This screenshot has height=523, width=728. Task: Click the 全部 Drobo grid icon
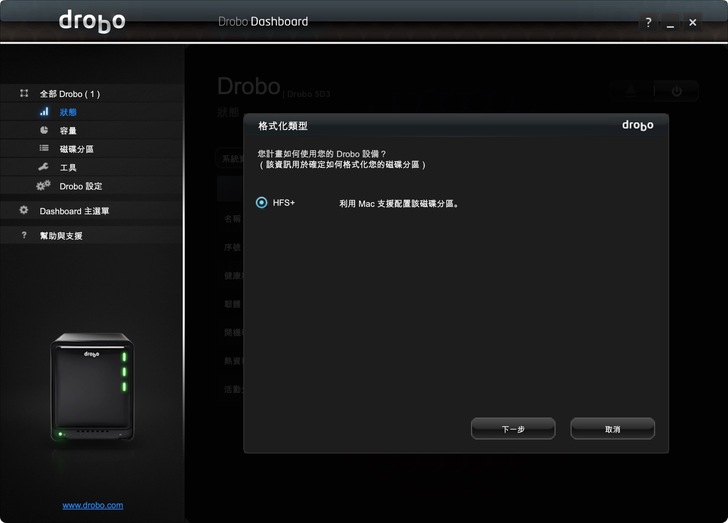pyautogui.click(x=24, y=93)
